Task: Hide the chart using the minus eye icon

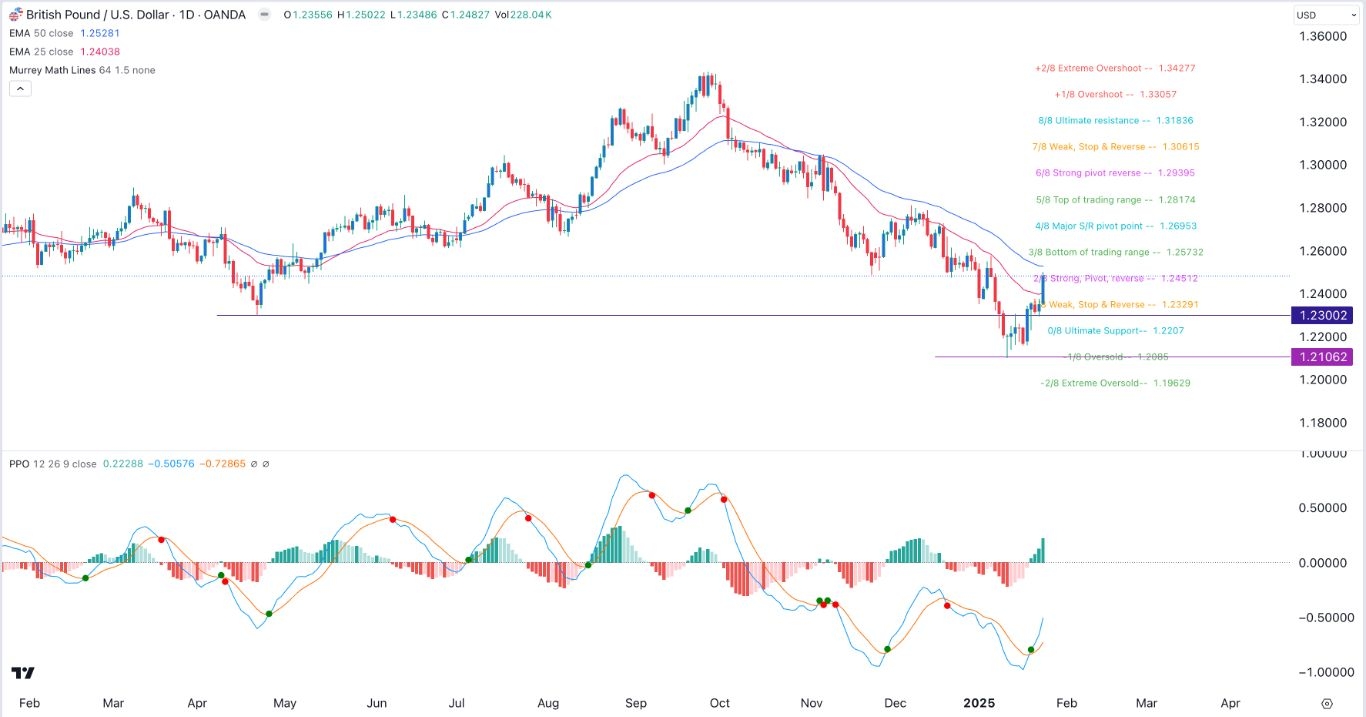Action: click(x=263, y=14)
